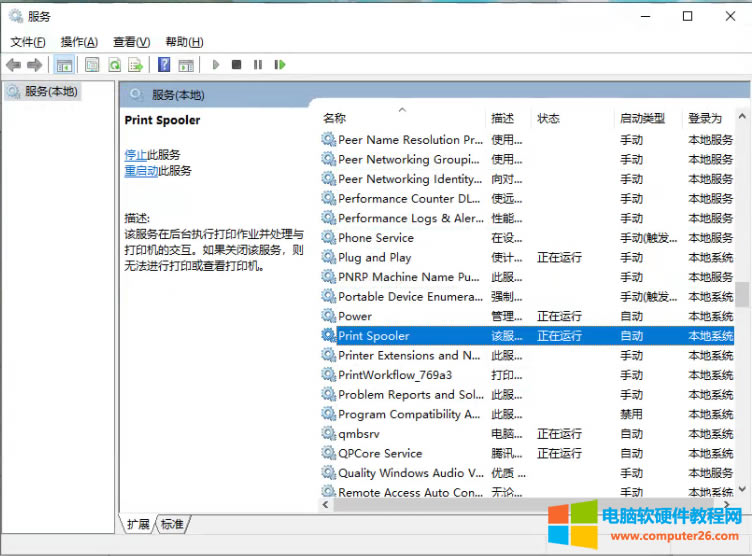
Task: Click the Restart Service icon
Action: [x=280, y=64]
